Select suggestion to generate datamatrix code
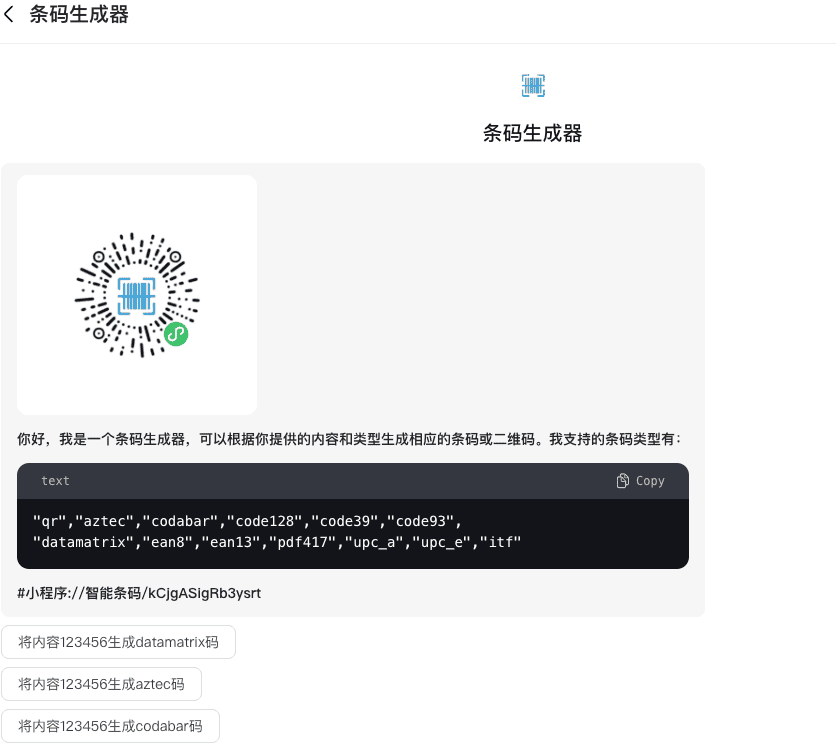 pyautogui.click(x=118, y=643)
